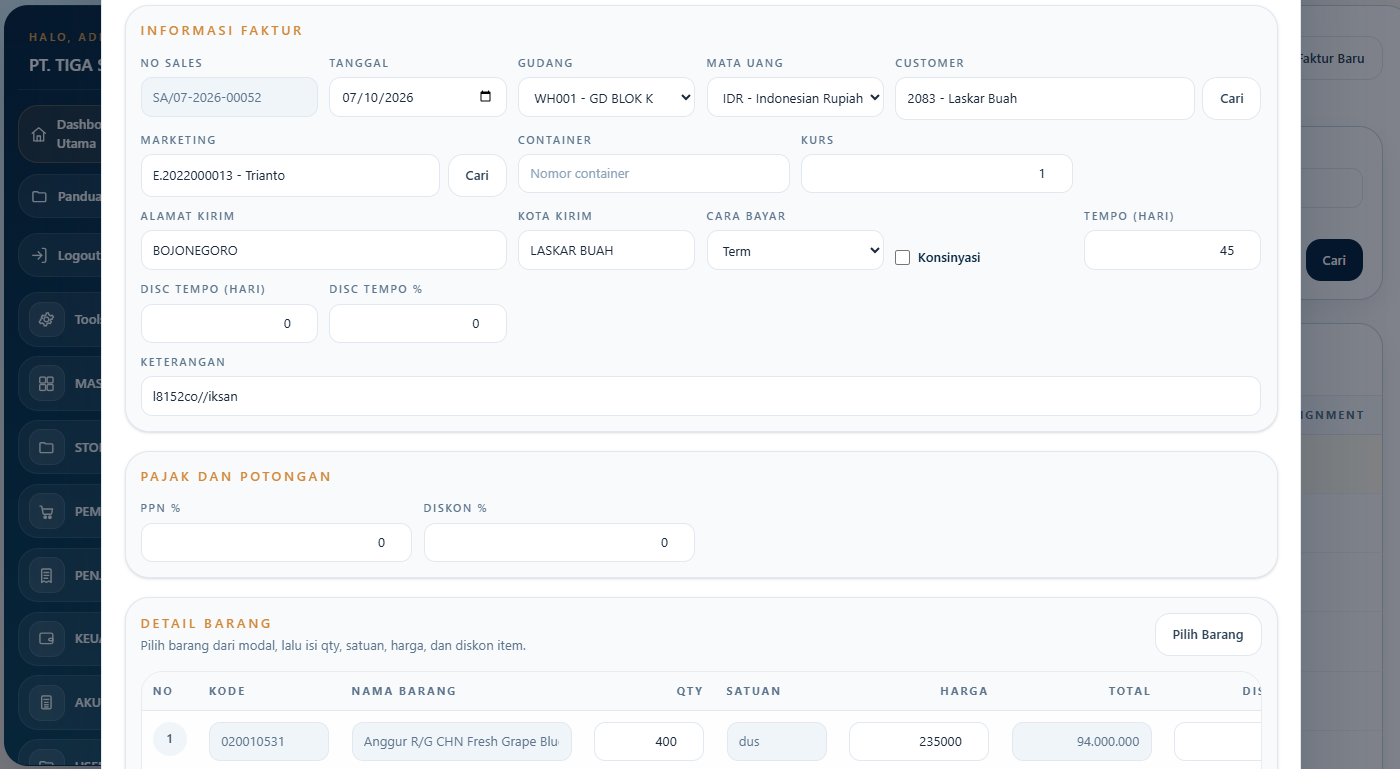Viewport: 1400px width, 769px height.
Task: Click the Kota Kirim field
Action: [606, 250]
